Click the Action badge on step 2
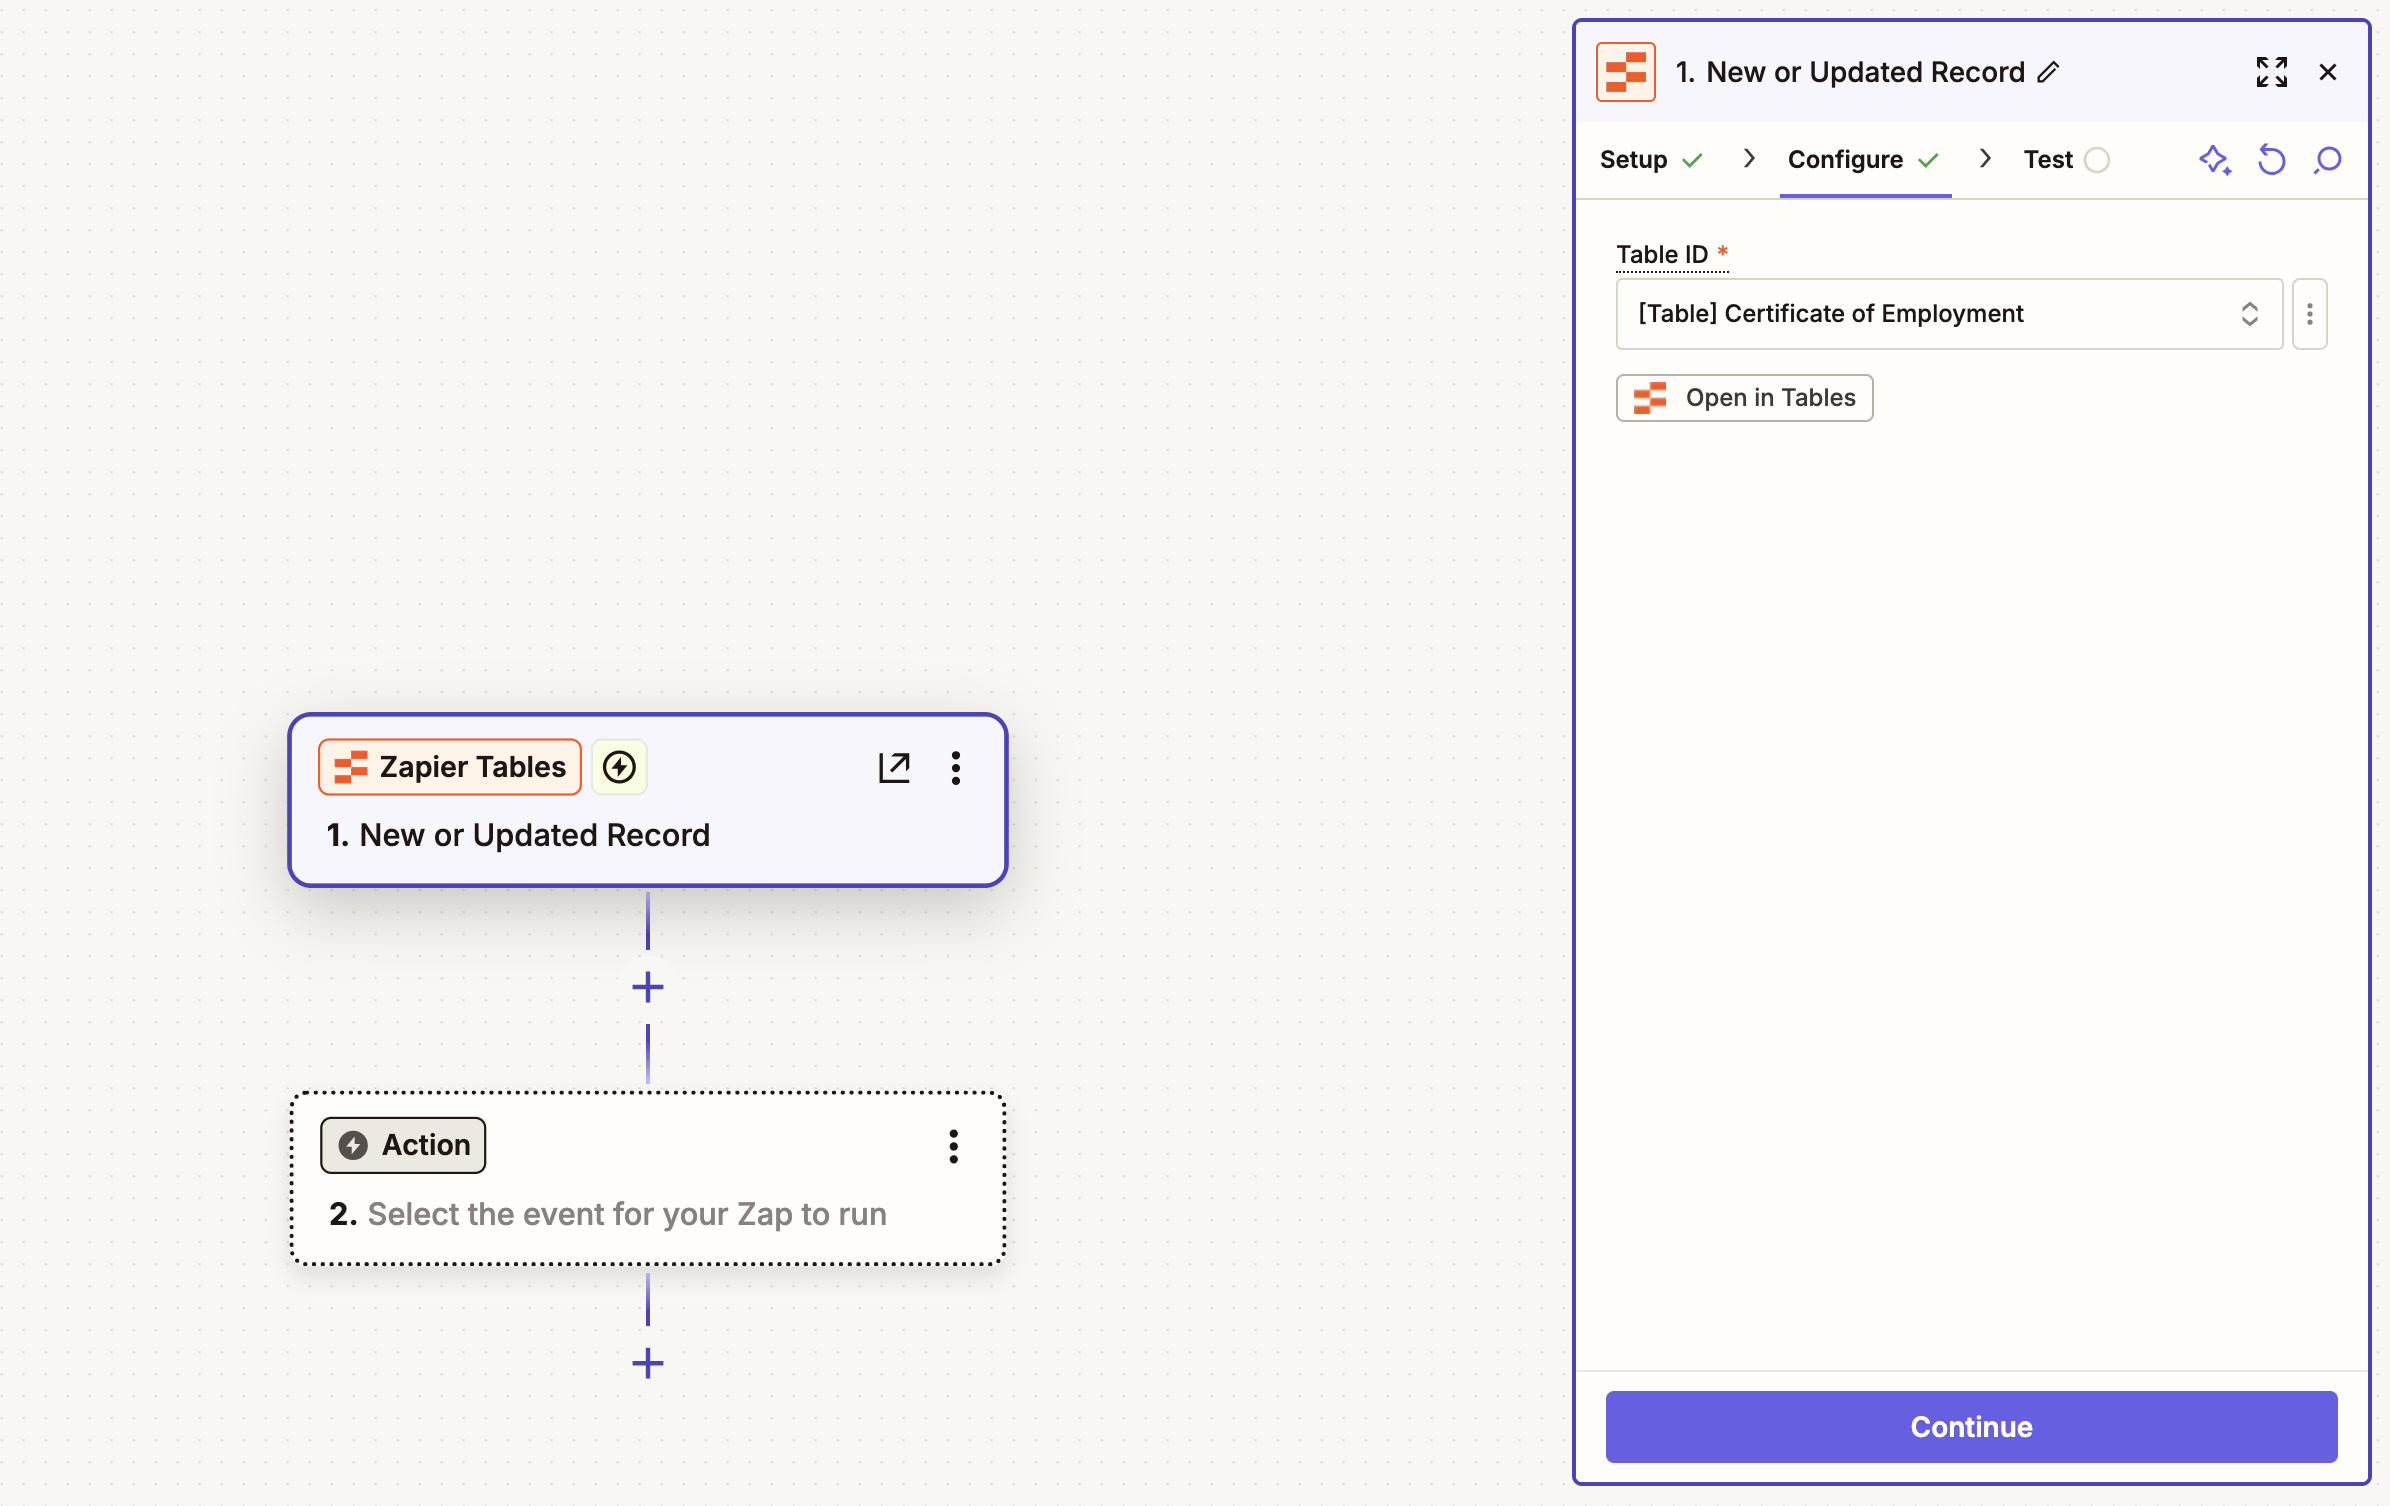Image resolution: width=2390 pixels, height=1506 pixels. pos(403,1145)
